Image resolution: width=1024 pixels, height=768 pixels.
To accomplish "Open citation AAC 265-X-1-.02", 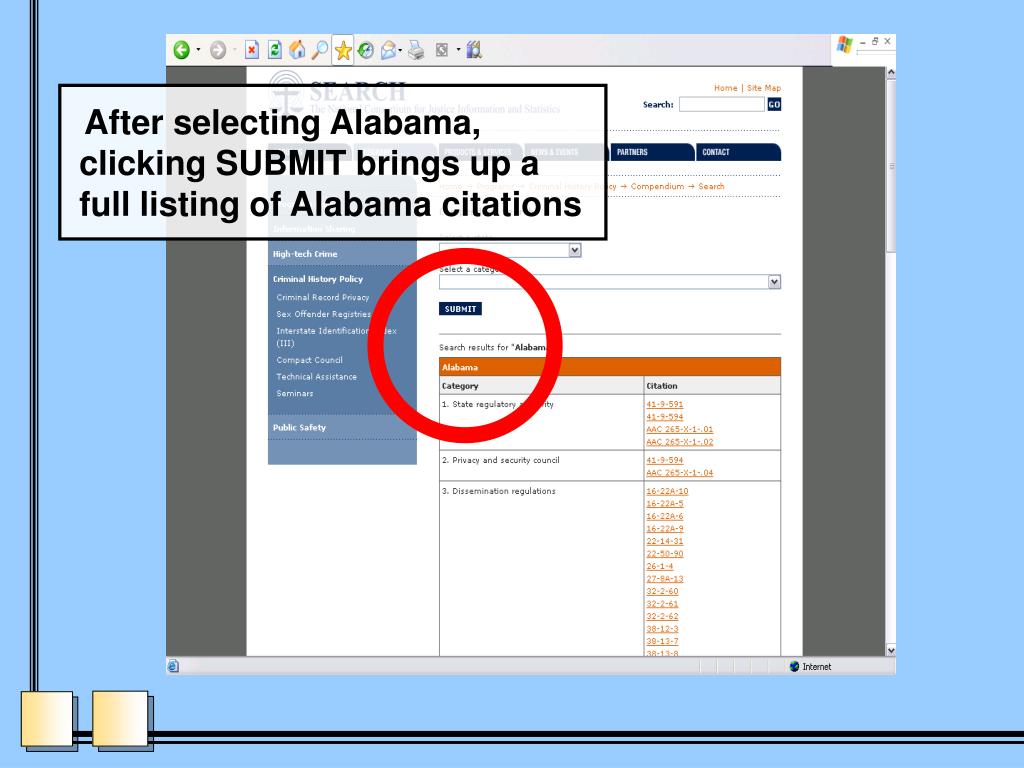I will (680, 442).
